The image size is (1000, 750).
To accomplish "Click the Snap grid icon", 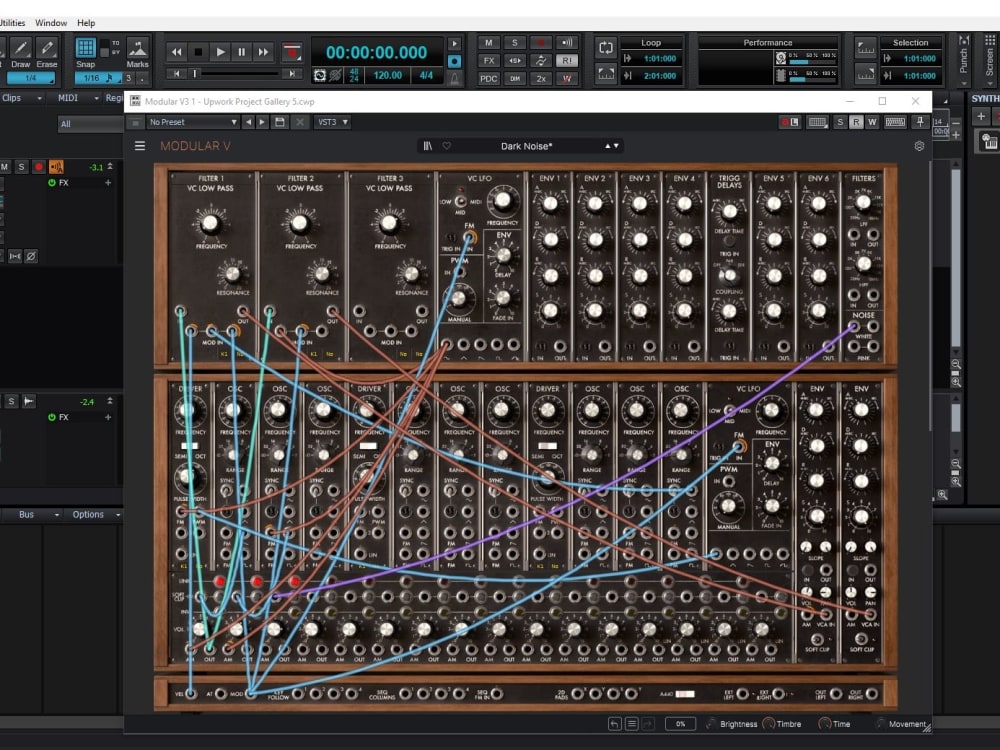I will click(85, 48).
